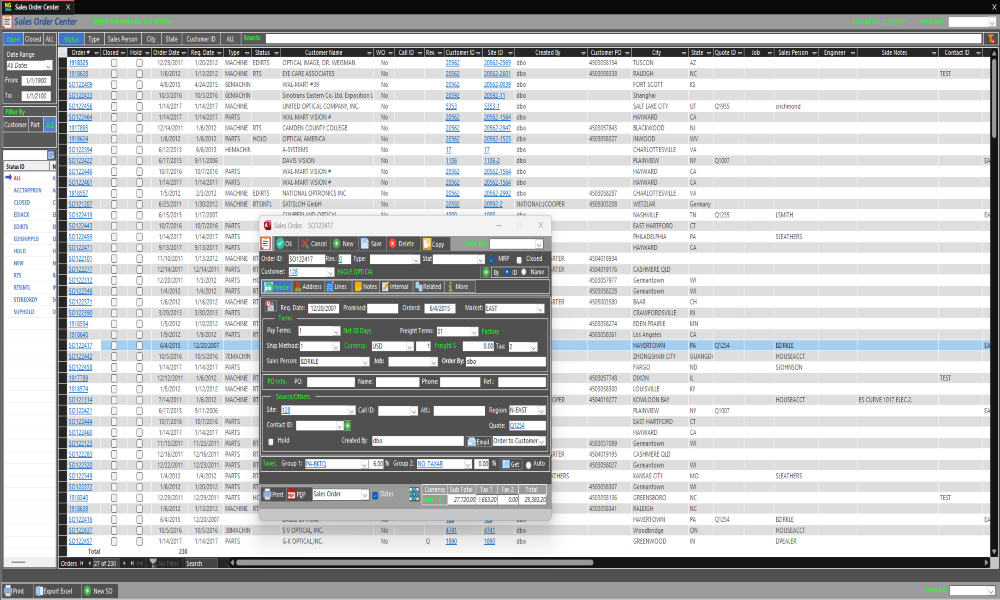Viewport: 1000px width, 600px height.
Task: Export order using the PDF icon
Action: [297, 494]
